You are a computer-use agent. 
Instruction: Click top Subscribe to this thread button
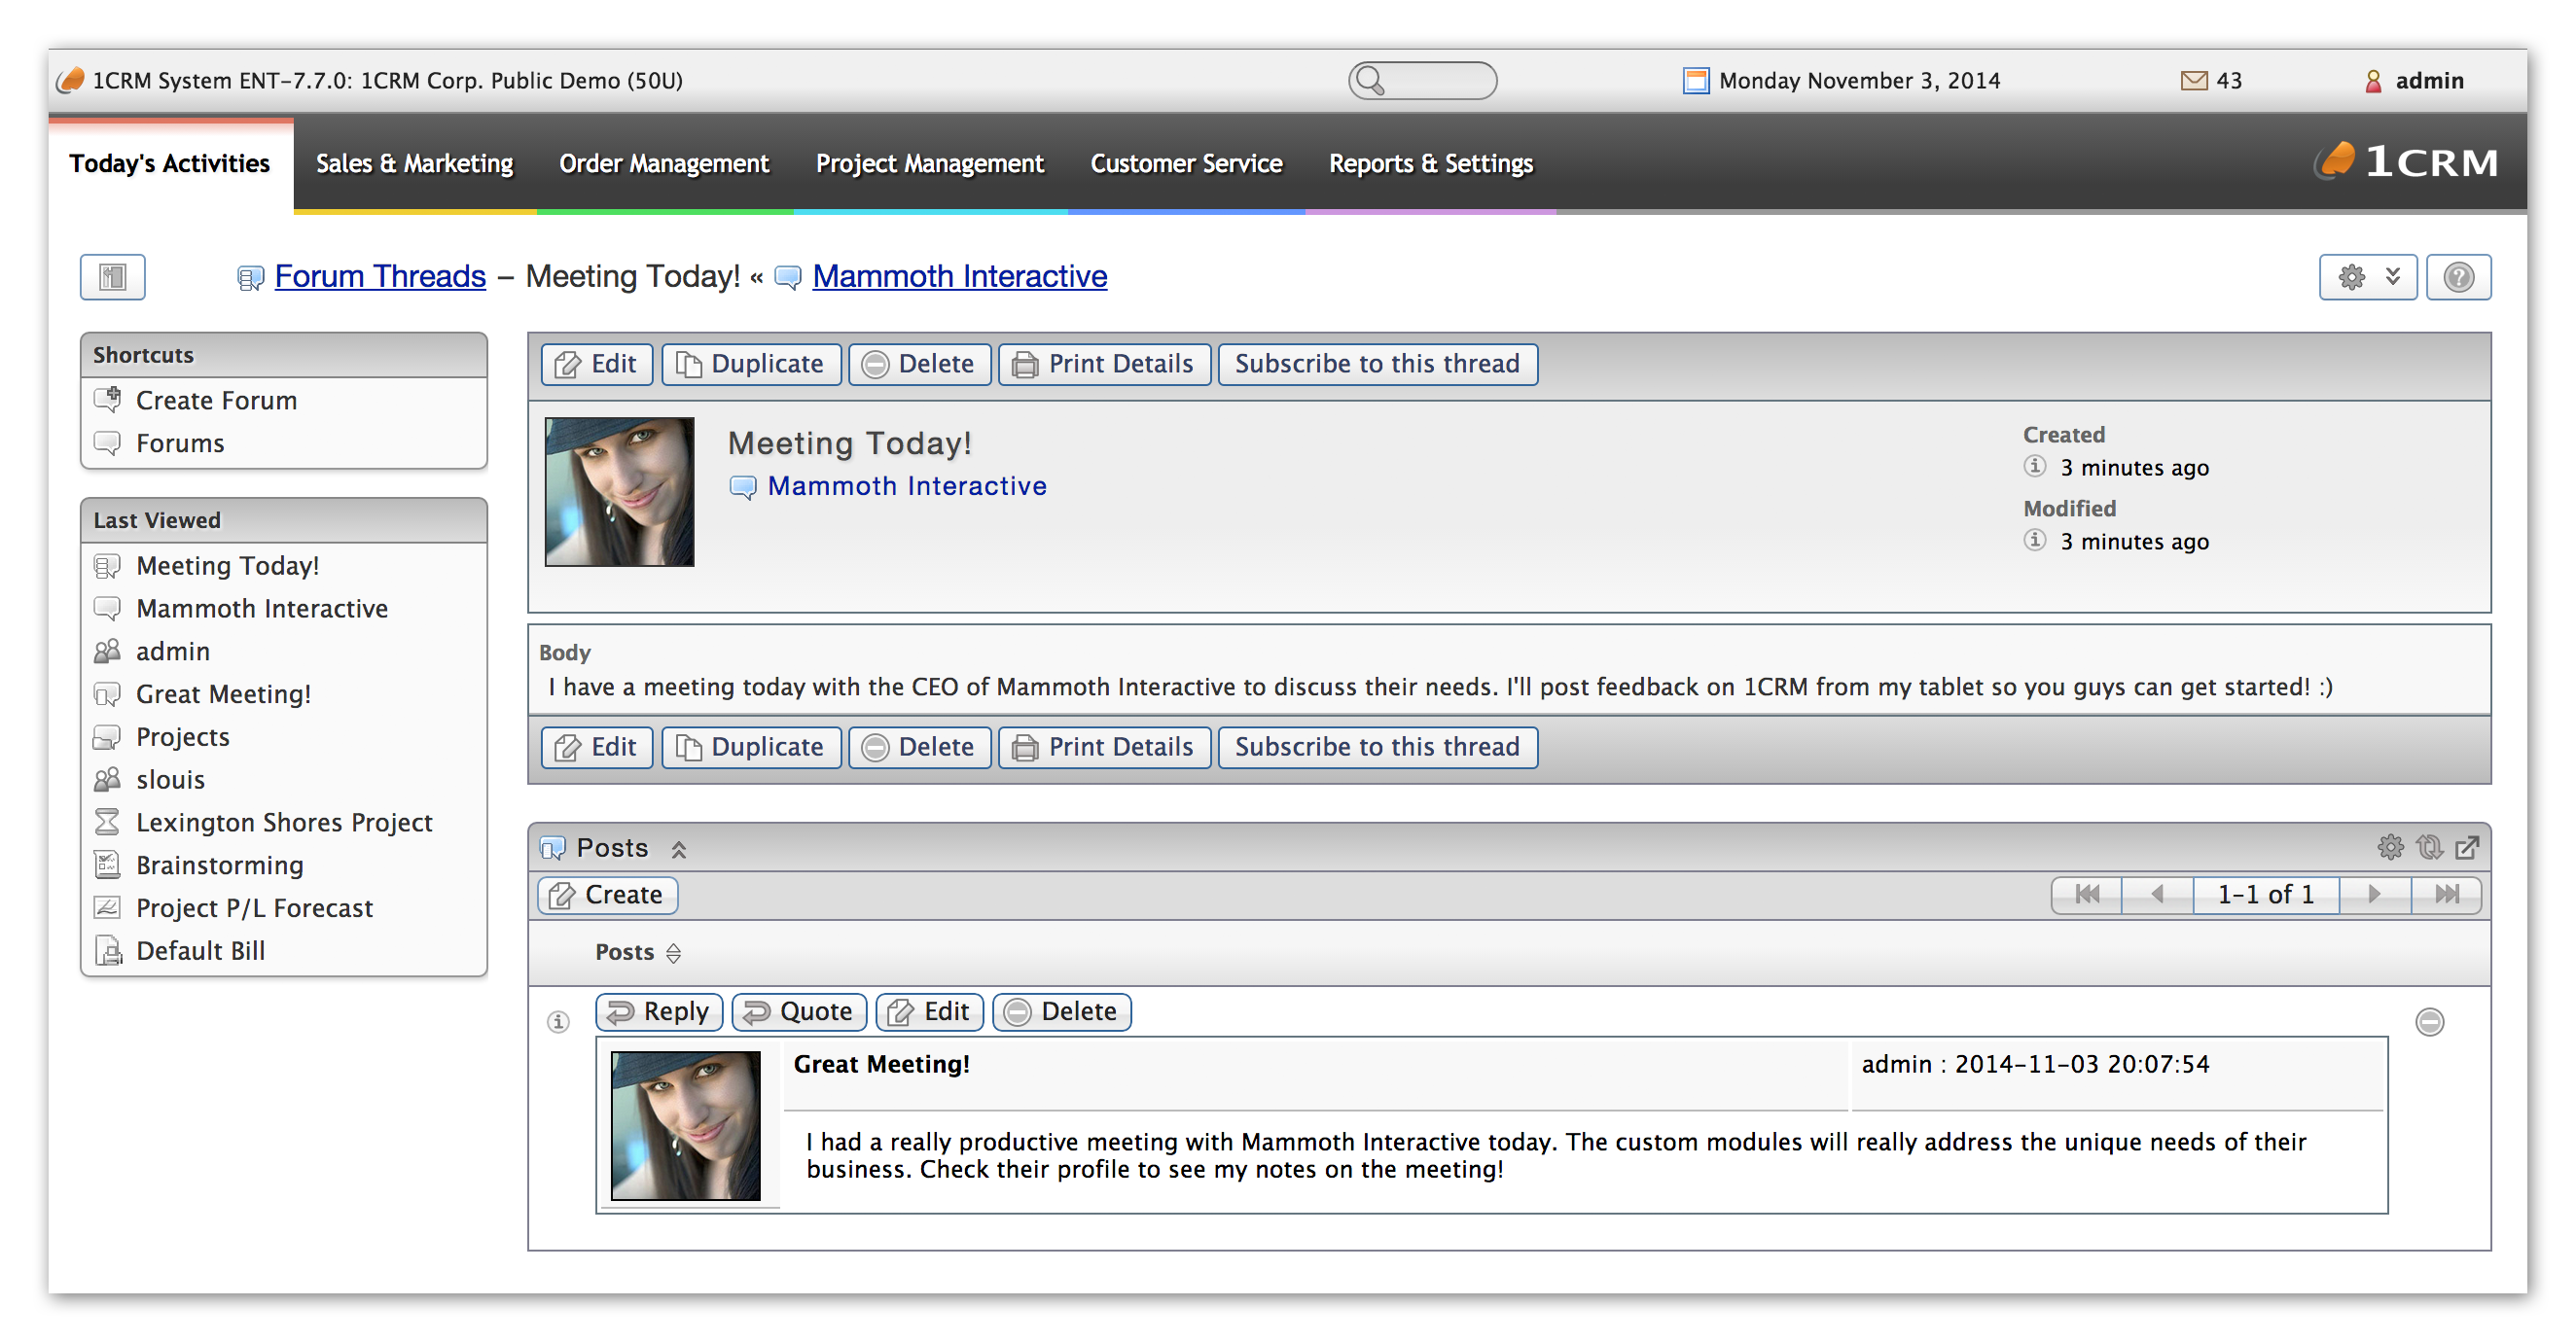click(x=1377, y=364)
